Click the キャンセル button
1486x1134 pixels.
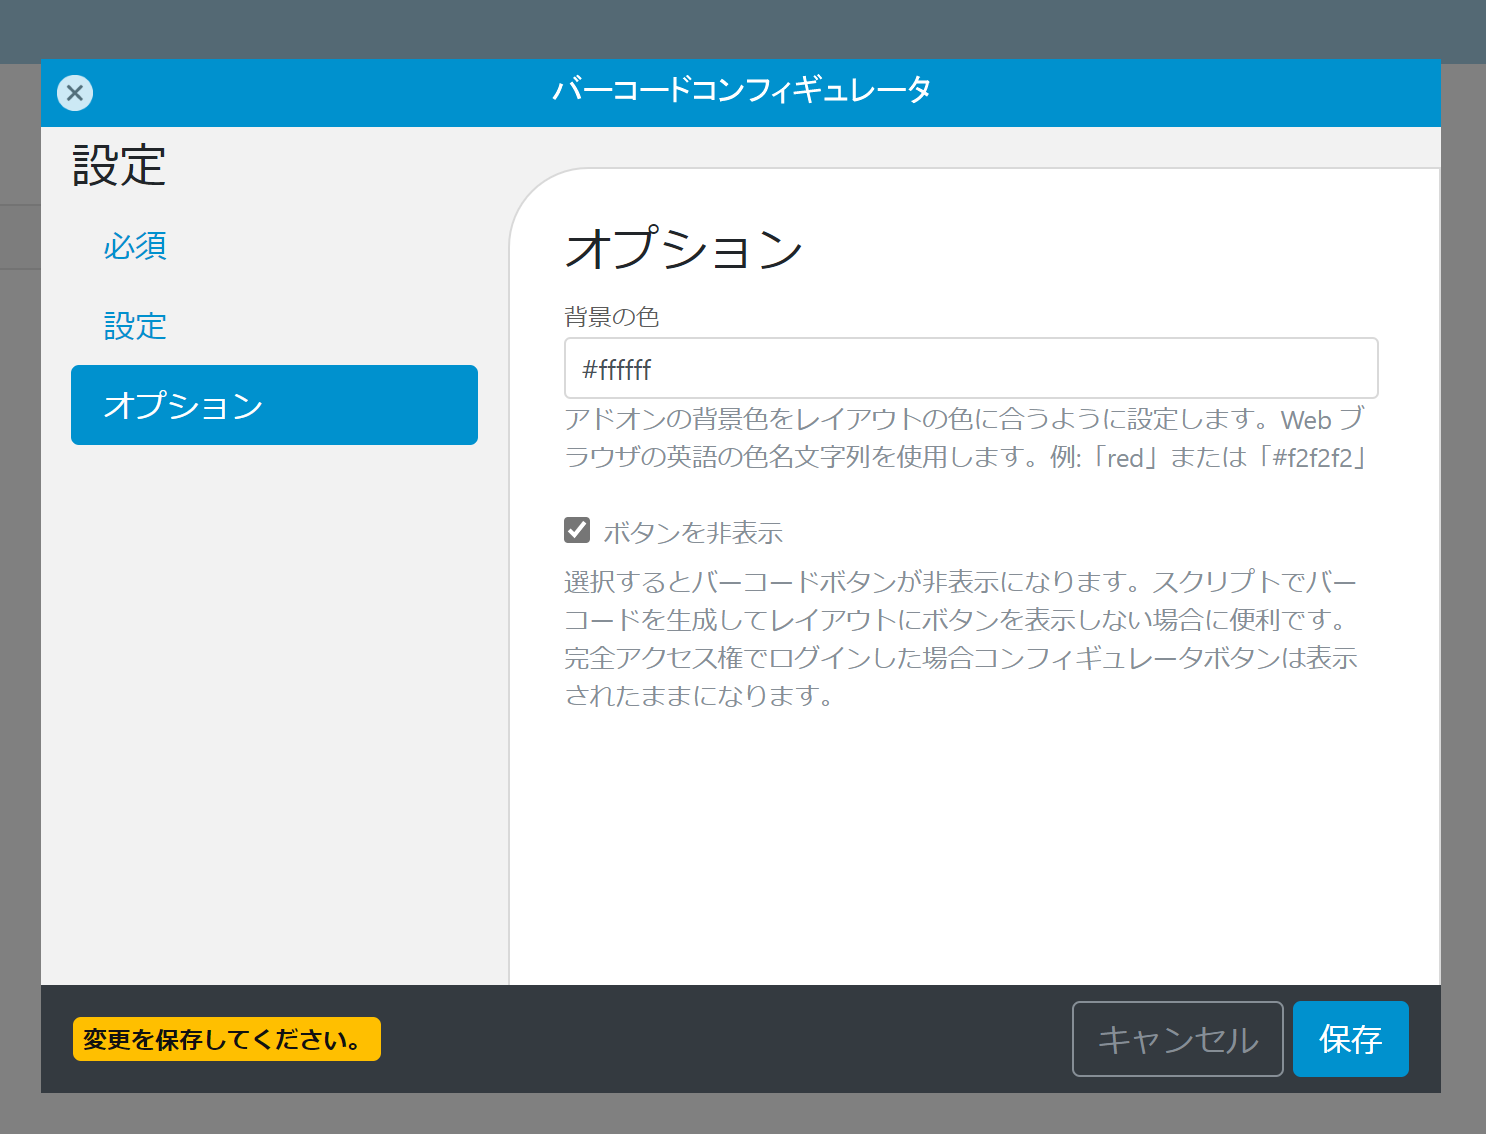click(x=1177, y=1039)
